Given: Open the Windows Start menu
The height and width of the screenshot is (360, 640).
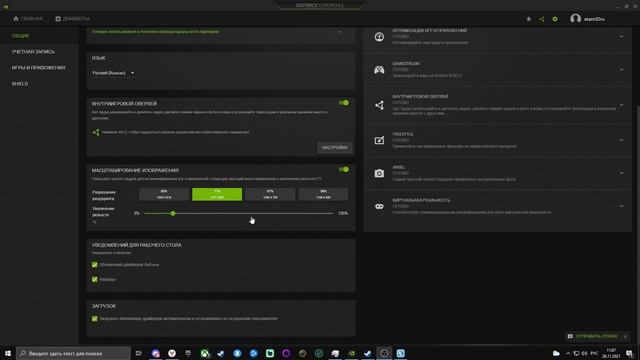Looking at the screenshot, I should click(8, 353).
